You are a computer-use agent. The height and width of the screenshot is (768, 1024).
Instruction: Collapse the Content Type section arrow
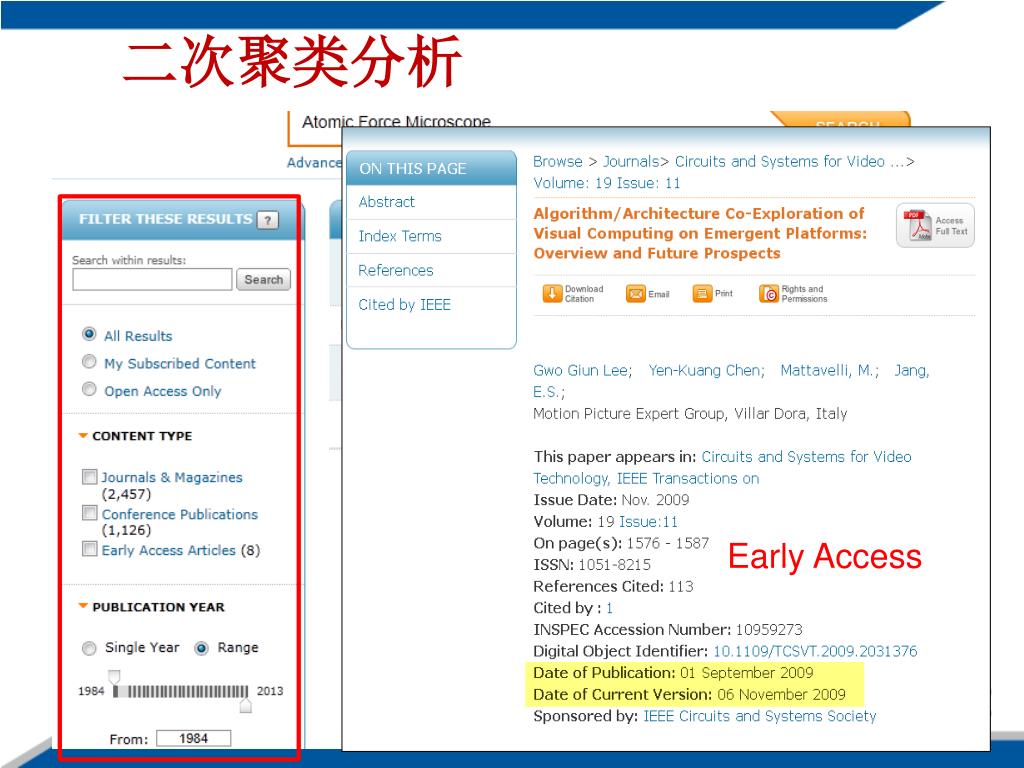click(83, 436)
